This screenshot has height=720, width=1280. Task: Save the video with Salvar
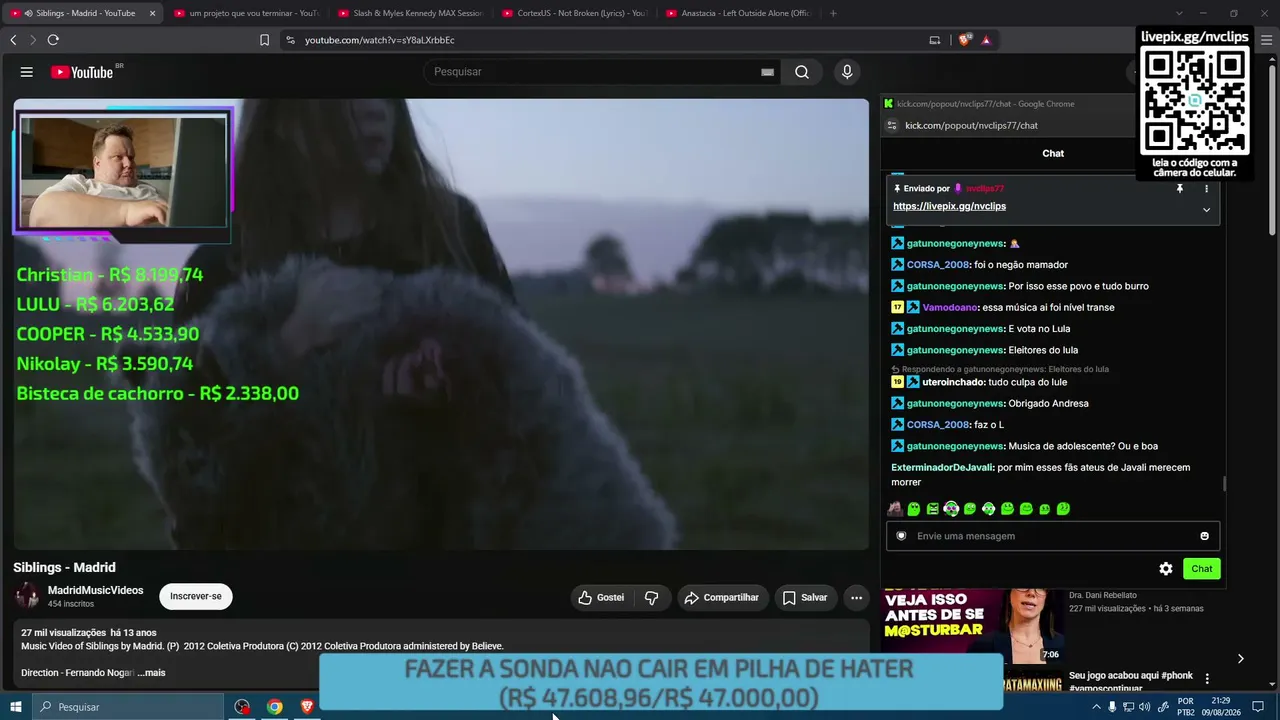coord(805,598)
